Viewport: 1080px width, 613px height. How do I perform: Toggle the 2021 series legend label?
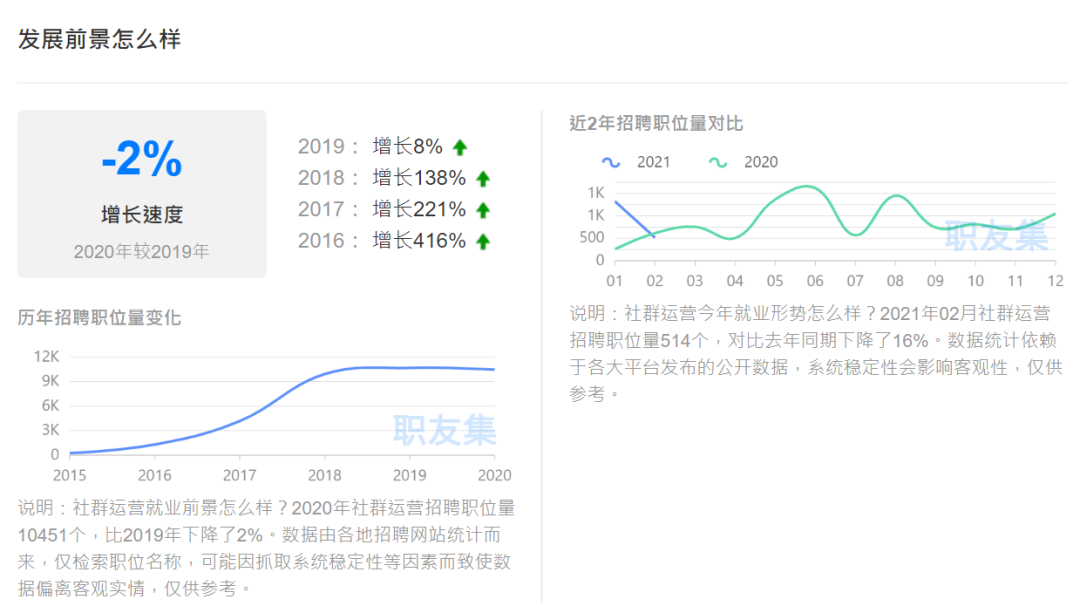click(653, 162)
